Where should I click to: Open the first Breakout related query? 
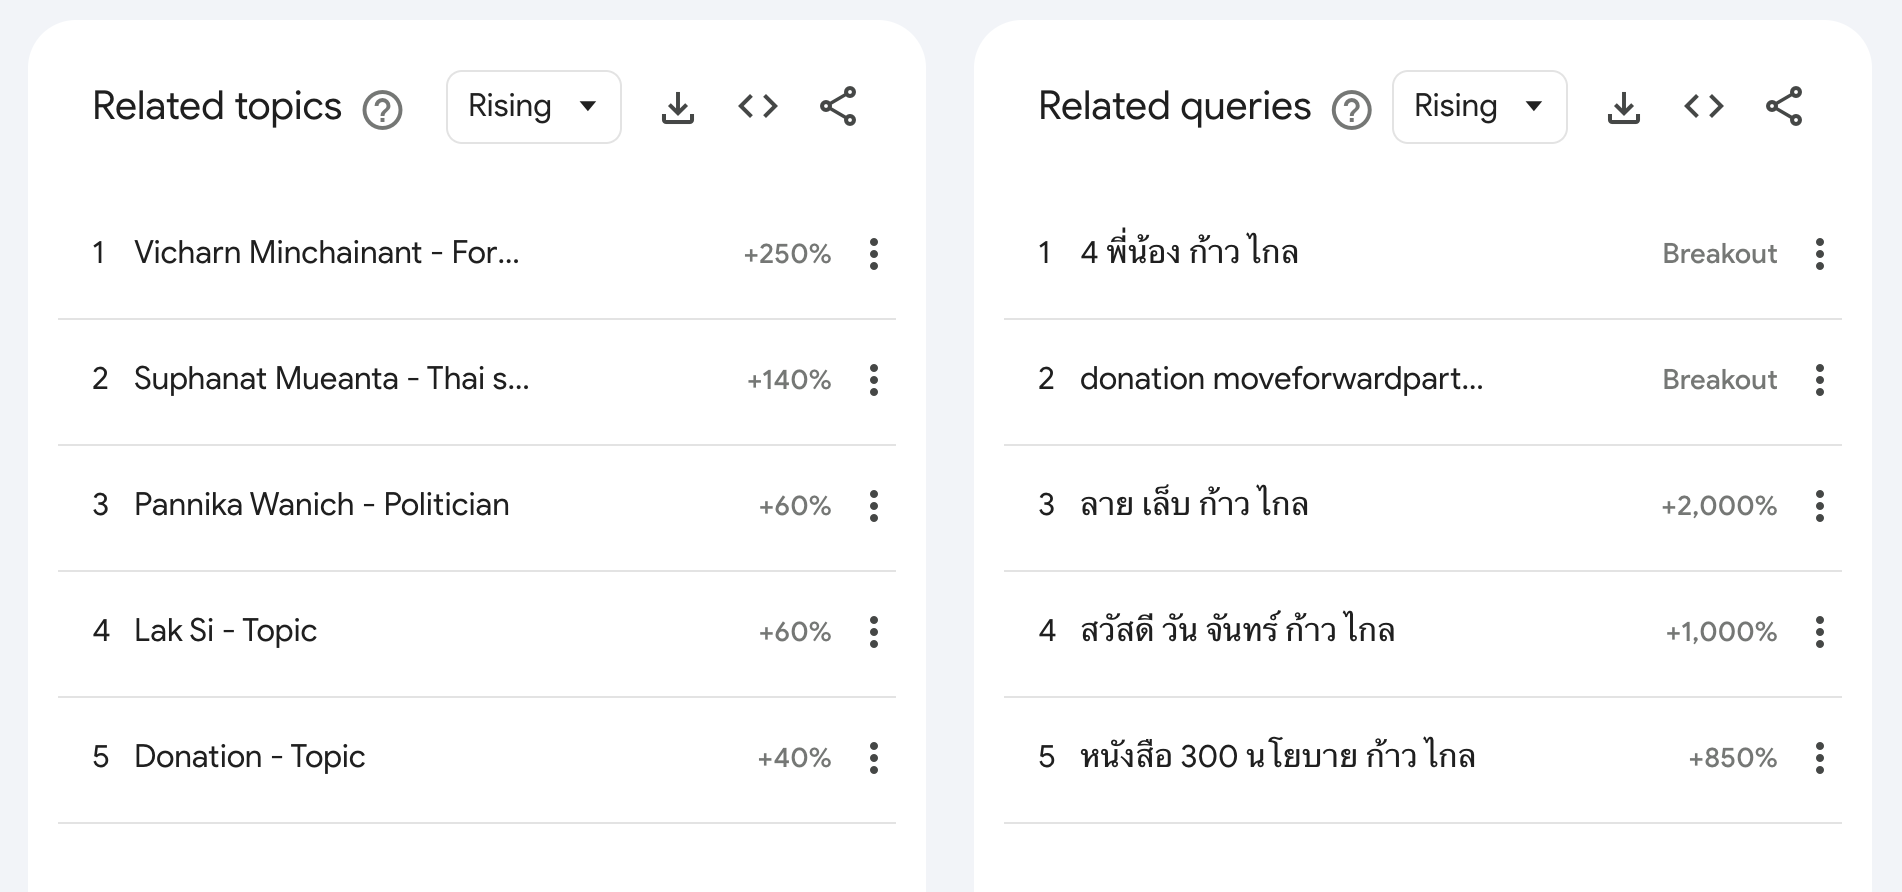coord(1189,253)
